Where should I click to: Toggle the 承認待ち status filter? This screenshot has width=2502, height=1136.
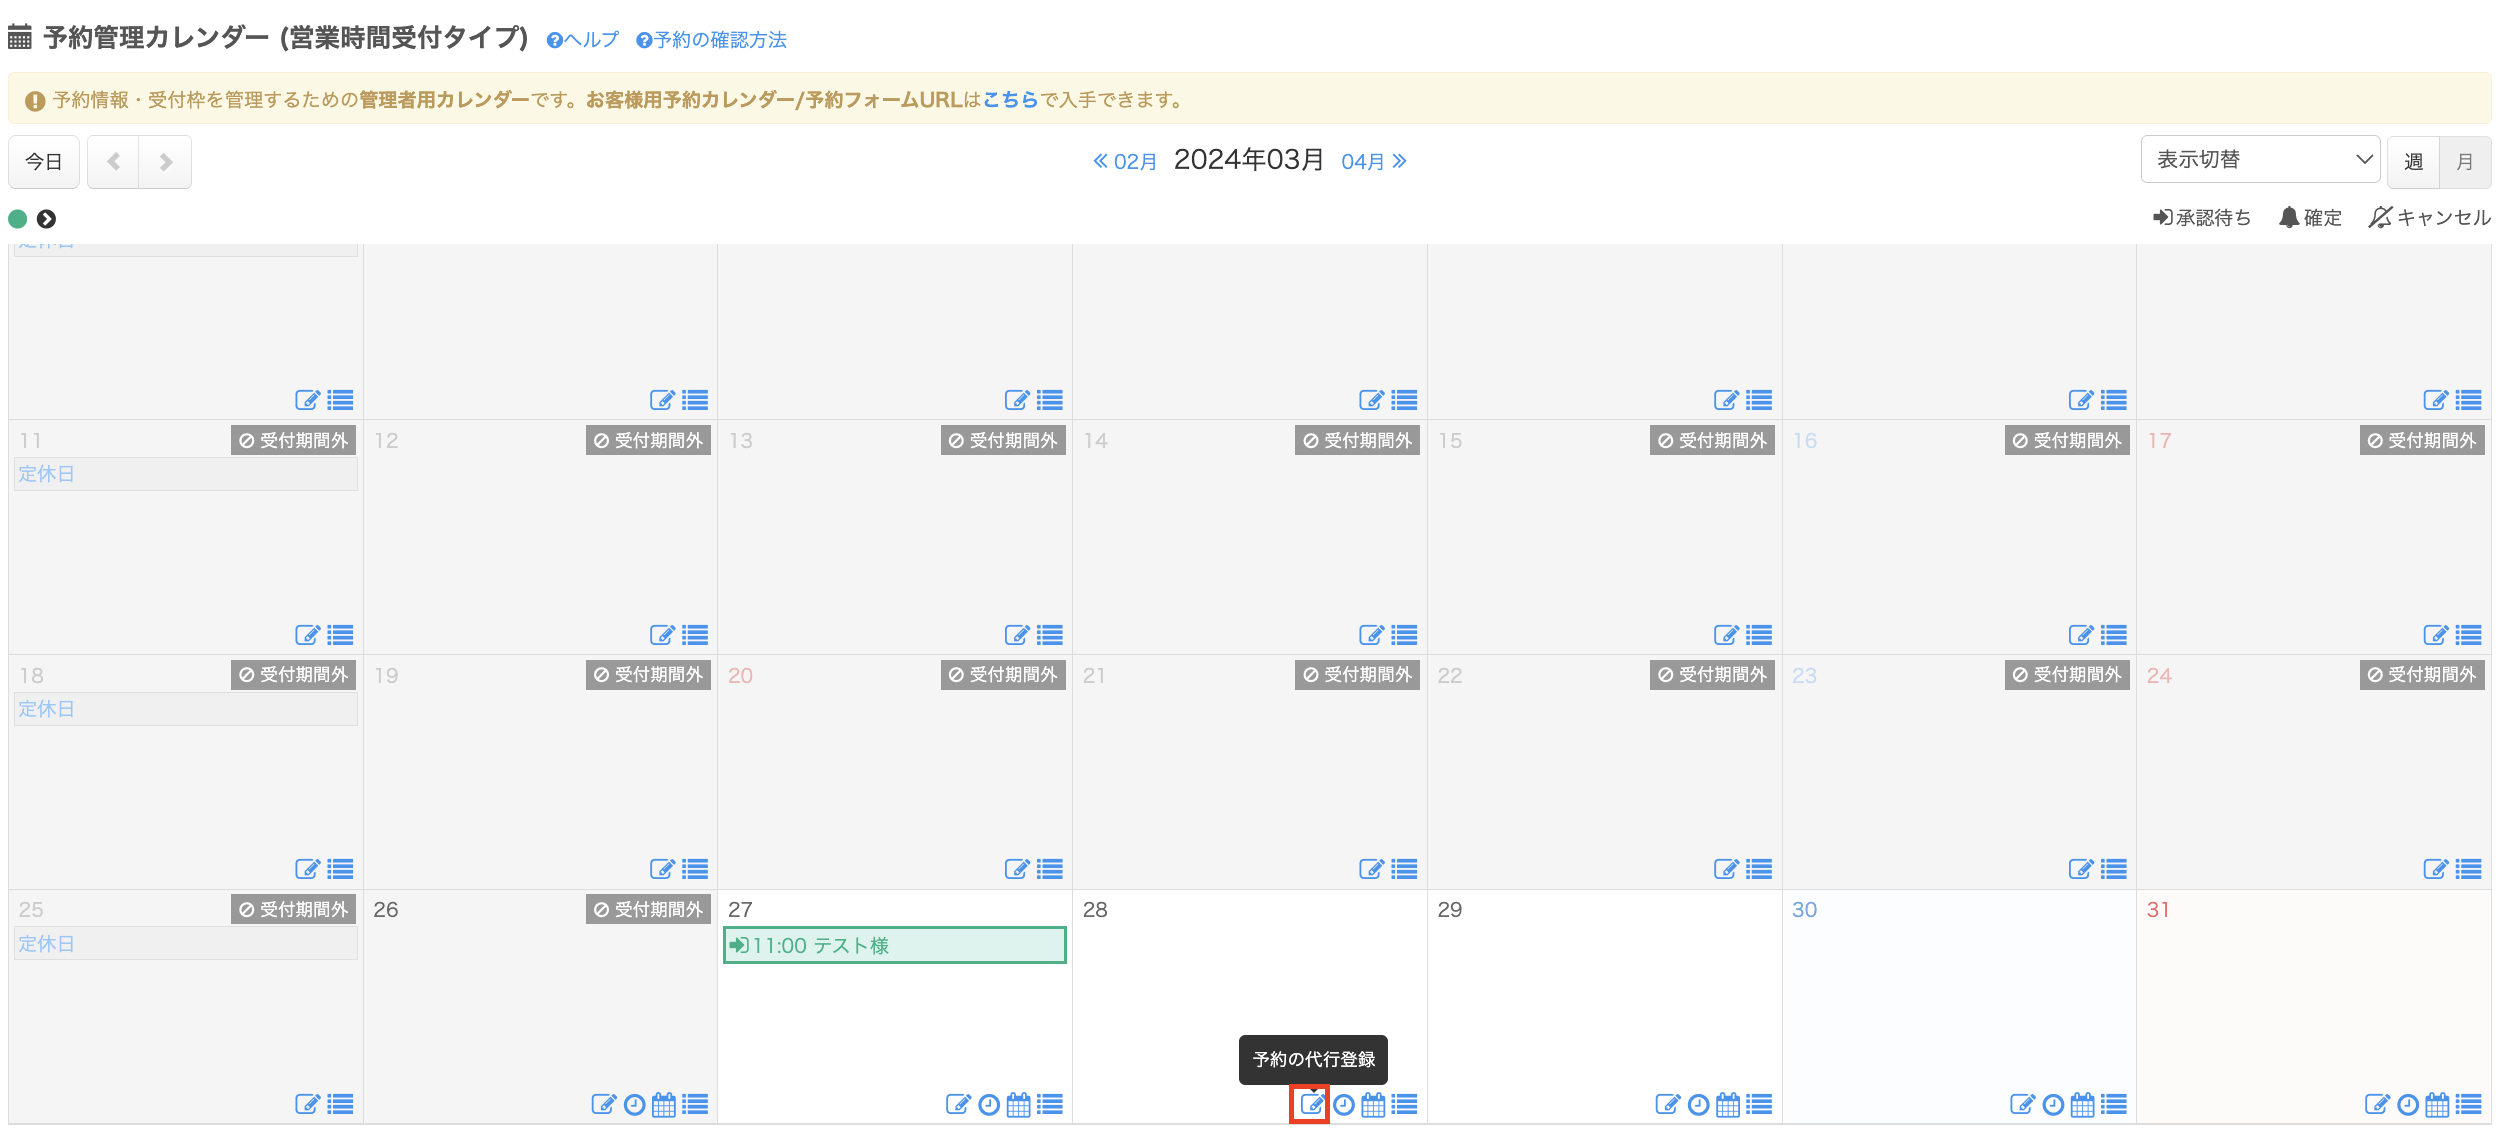point(2202,218)
